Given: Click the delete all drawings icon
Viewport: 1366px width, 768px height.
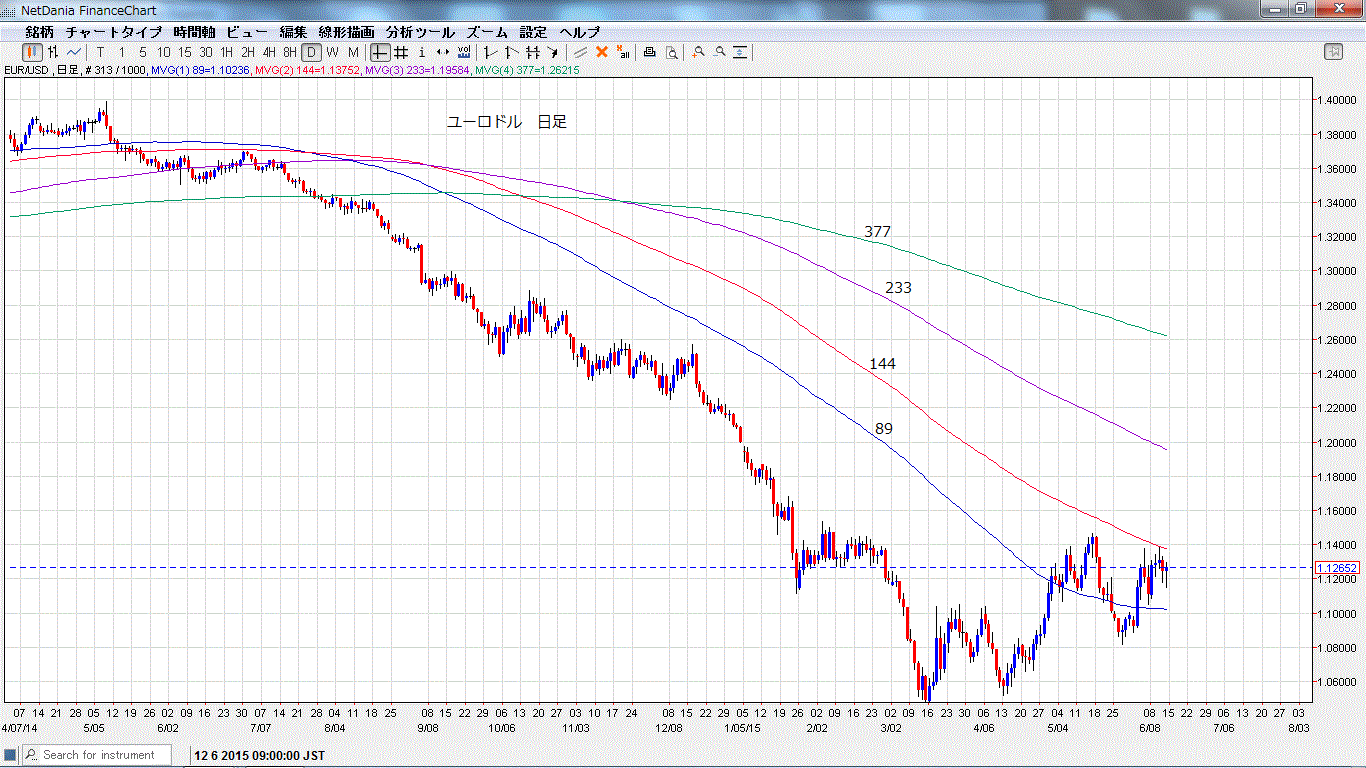Looking at the screenshot, I should pos(623,52).
